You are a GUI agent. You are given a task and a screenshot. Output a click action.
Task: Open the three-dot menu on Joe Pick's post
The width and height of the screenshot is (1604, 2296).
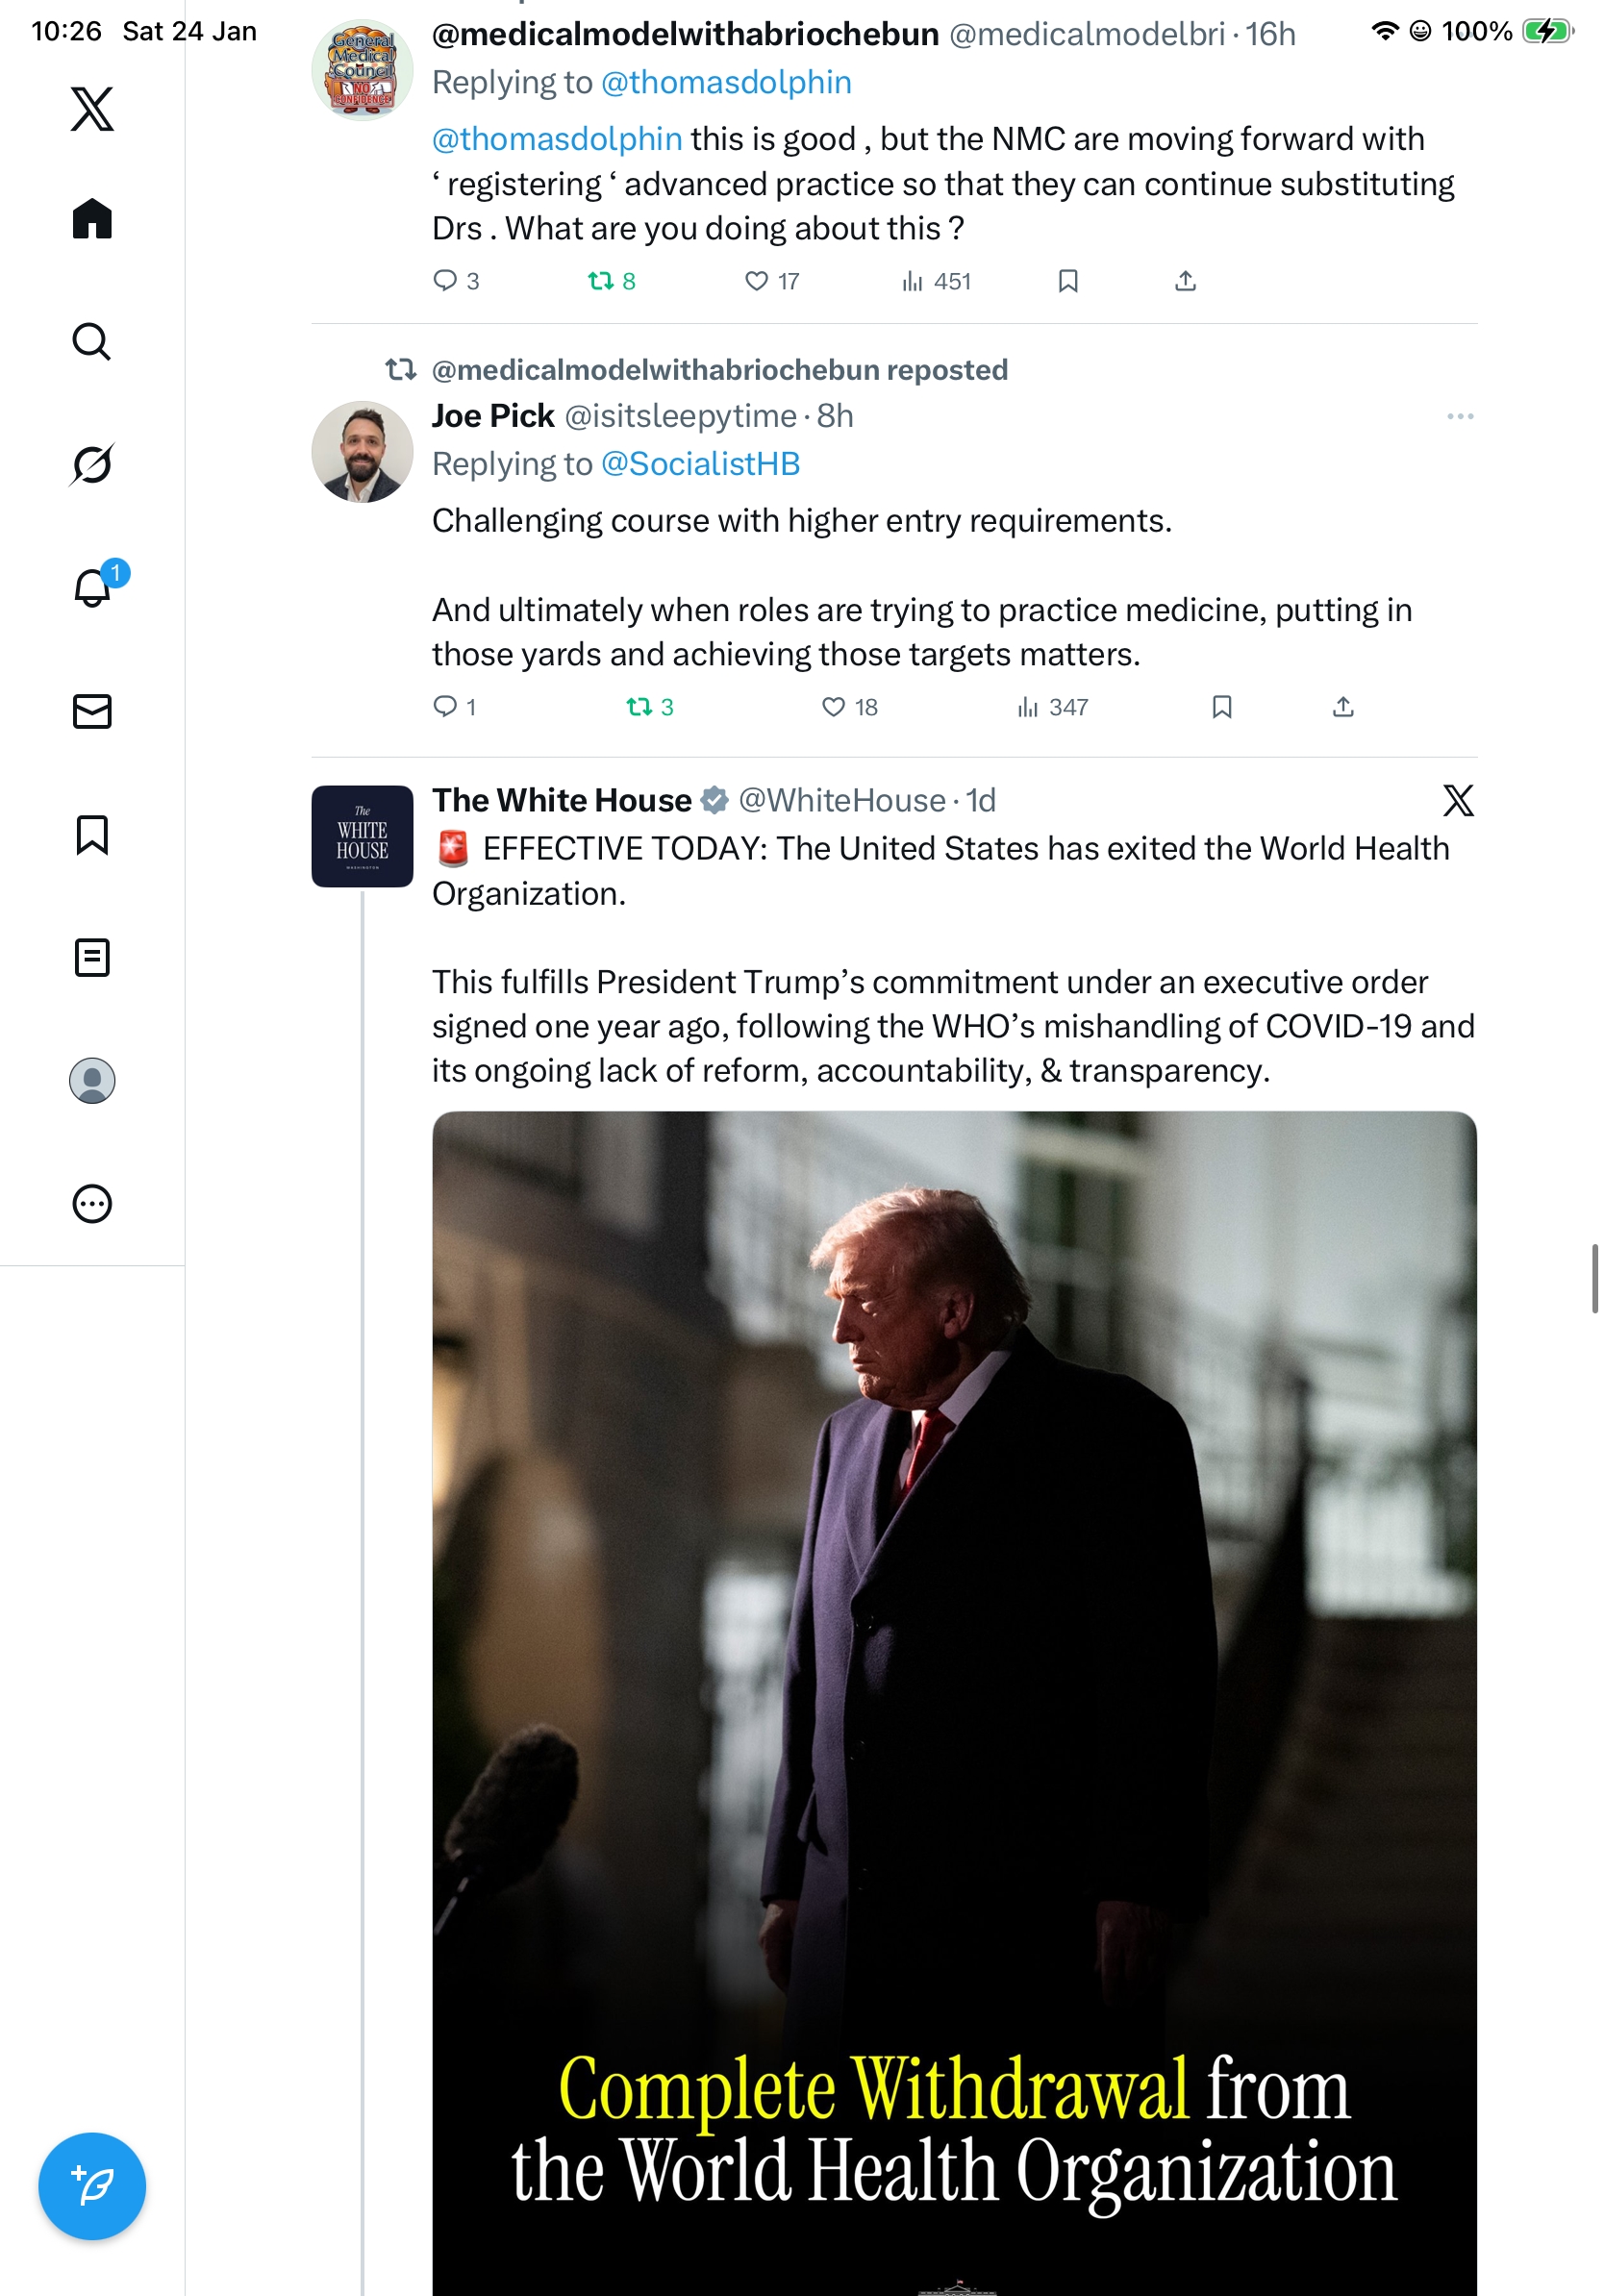pyautogui.click(x=1459, y=416)
